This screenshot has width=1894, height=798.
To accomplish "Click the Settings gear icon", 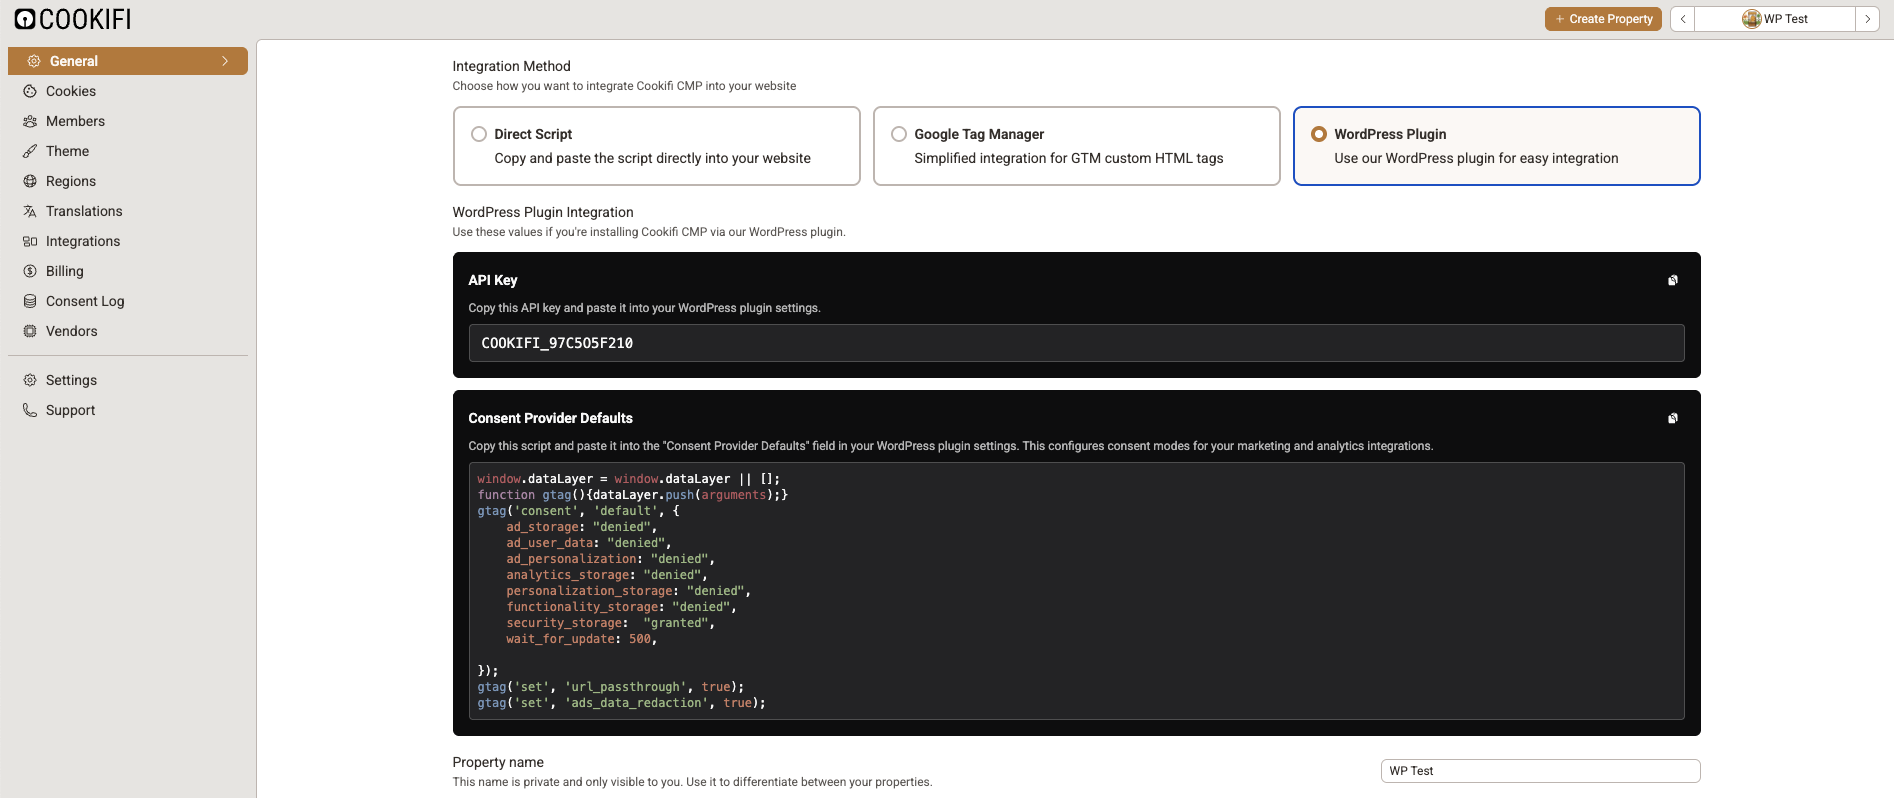I will [30, 380].
